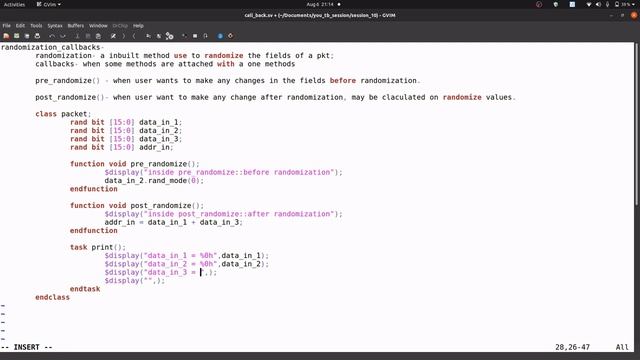The width and height of the screenshot is (640, 360).
Task: Paste from clipboard via toolbar icon
Action: pyautogui.click(x=98, y=36)
